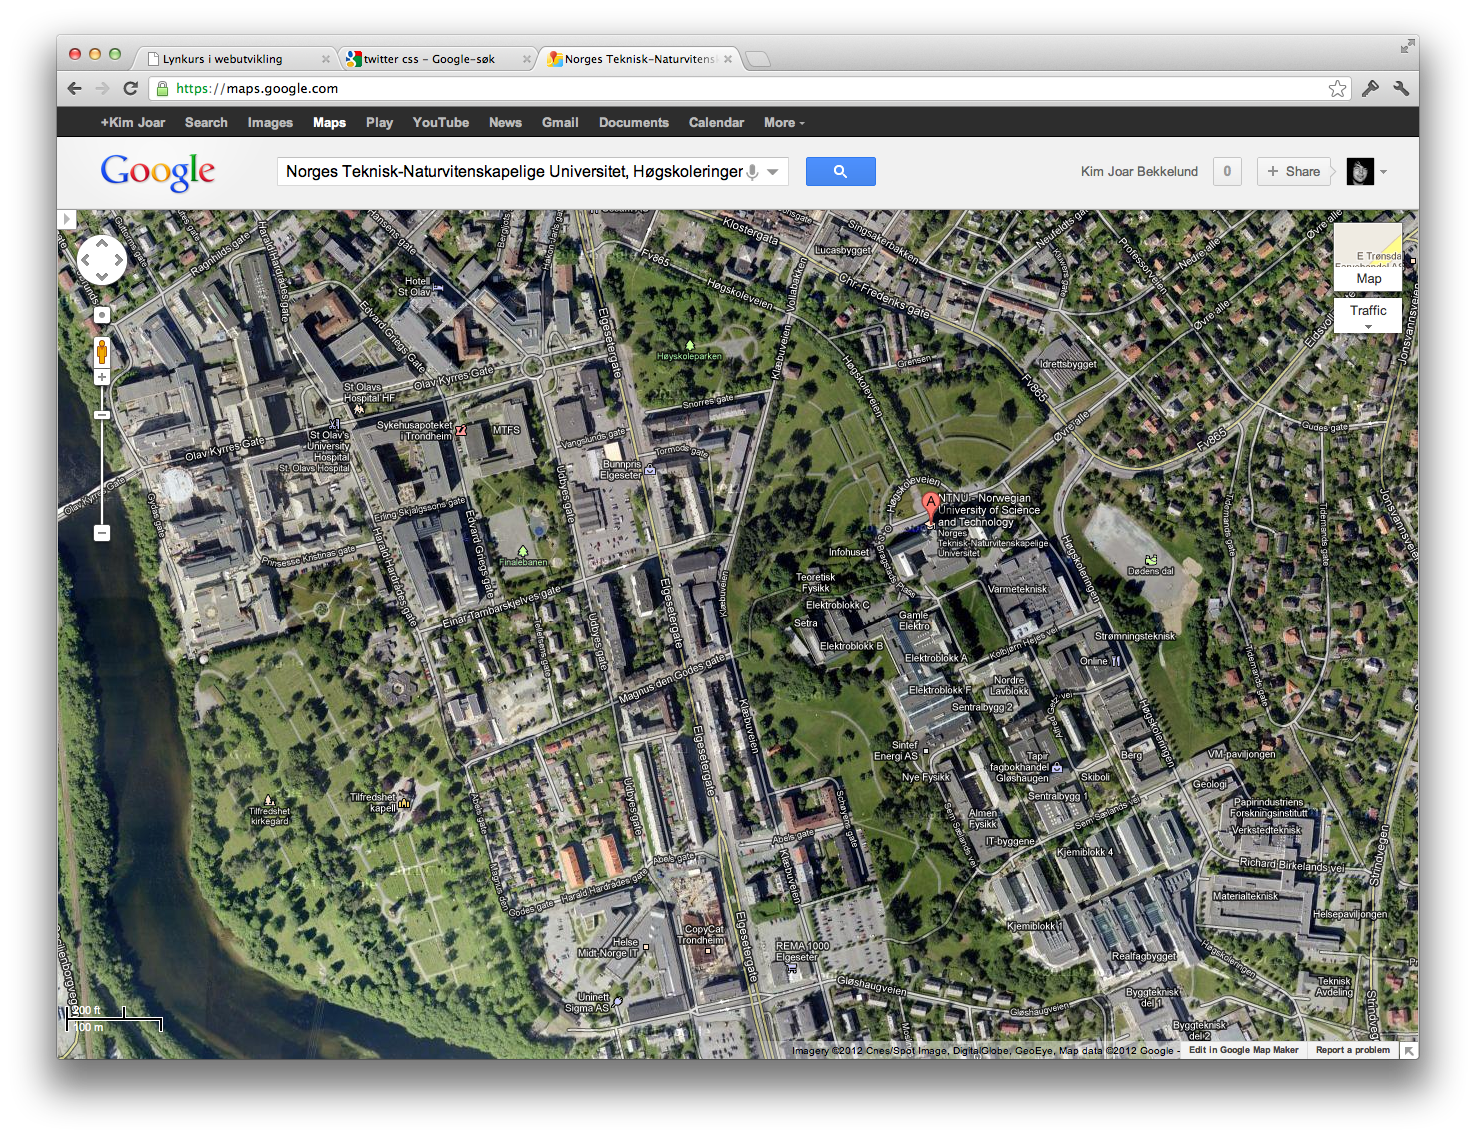Bookmark this page with the star icon
Viewport: 1476px width, 1138px height.
(x=1338, y=88)
